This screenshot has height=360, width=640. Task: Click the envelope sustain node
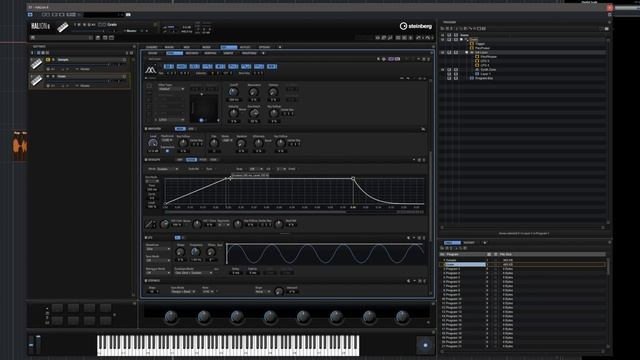tap(353, 178)
